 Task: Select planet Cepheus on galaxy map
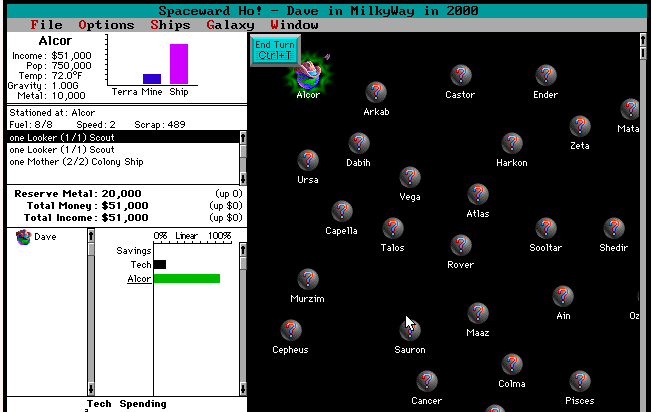point(291,330)
